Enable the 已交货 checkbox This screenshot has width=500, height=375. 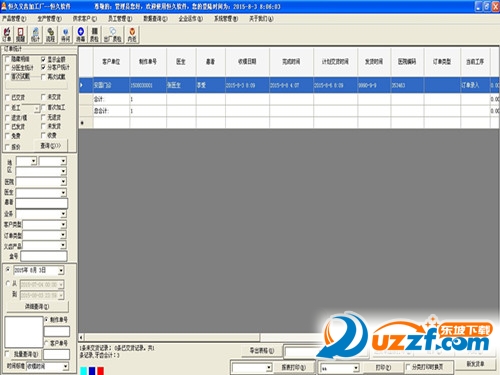point(7,97)
